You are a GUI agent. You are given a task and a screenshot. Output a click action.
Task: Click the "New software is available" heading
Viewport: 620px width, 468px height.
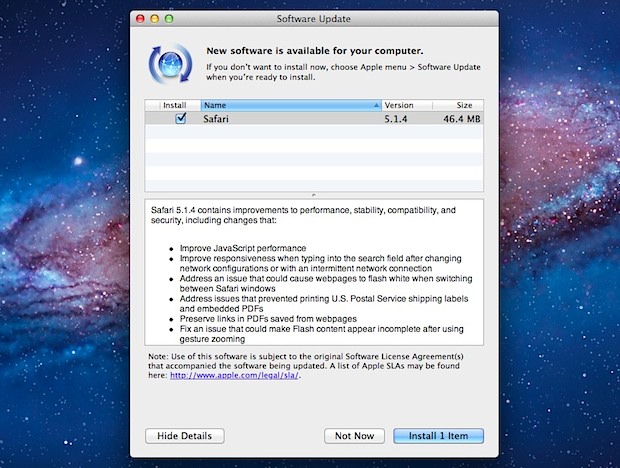315,51
